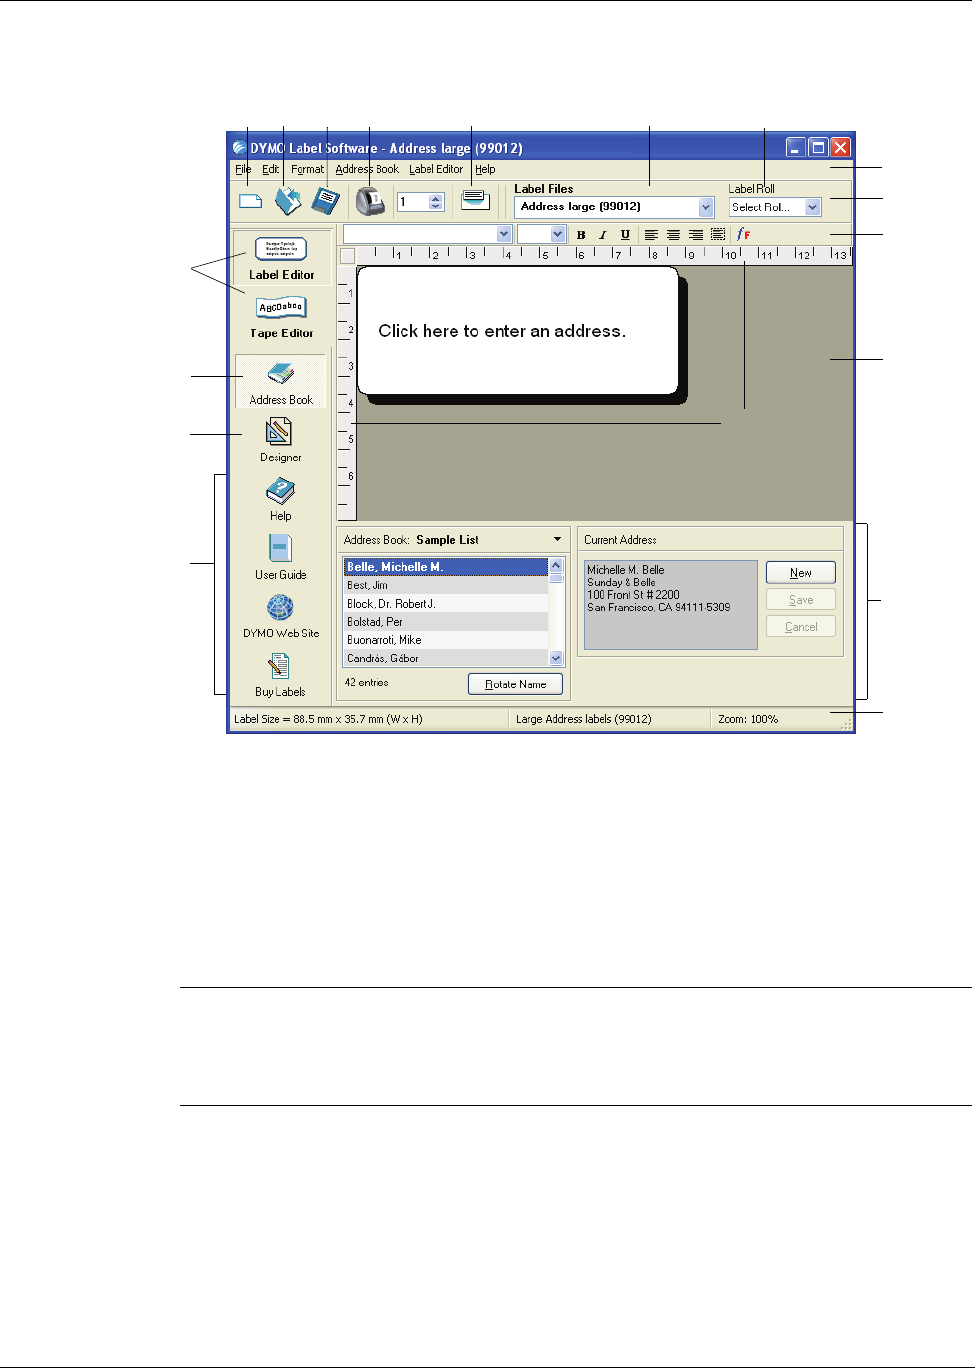Open the Format menu
Viewport: 975px width, 1368px height.
307,170
